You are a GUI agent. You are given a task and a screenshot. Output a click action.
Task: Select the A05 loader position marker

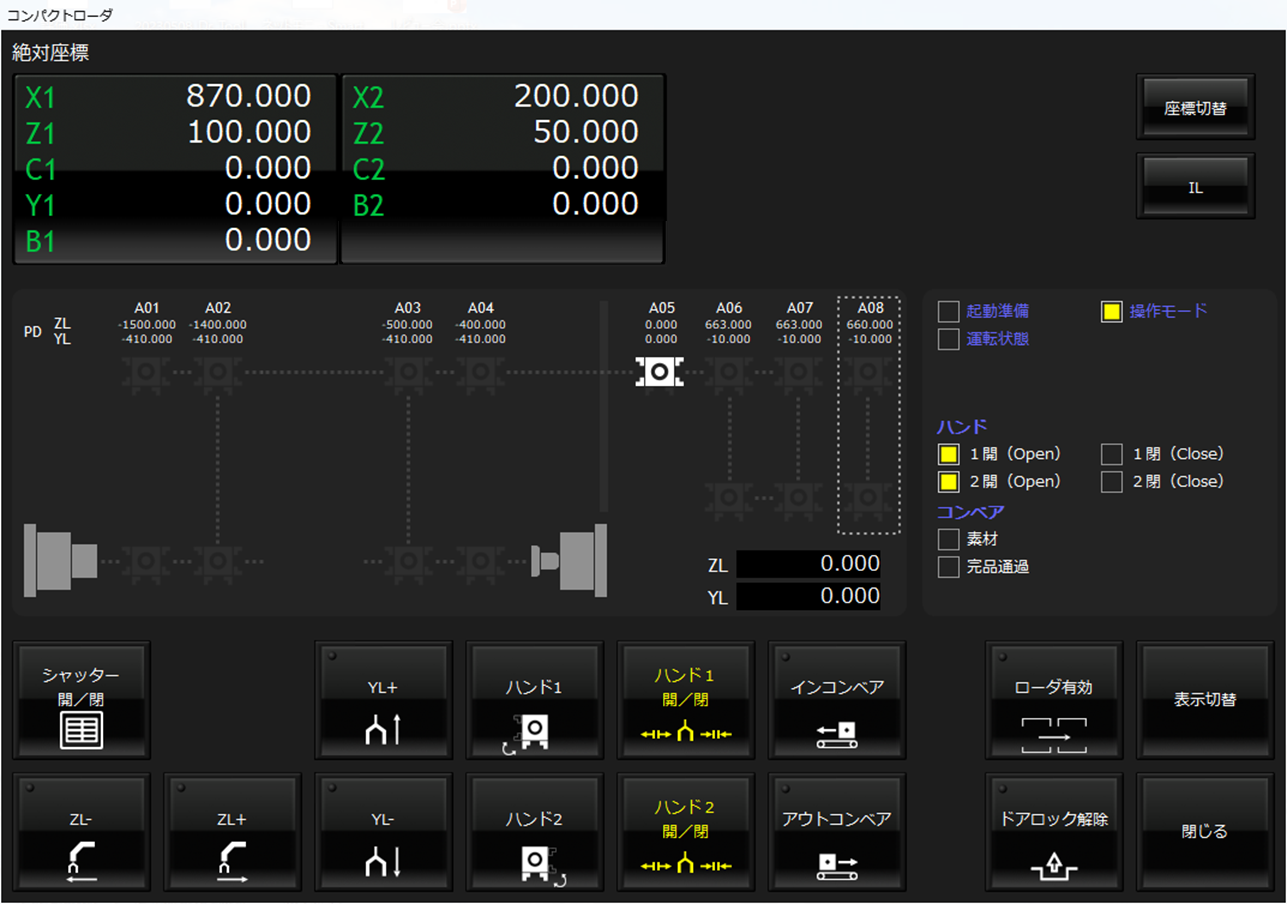[x=659, y=372]
